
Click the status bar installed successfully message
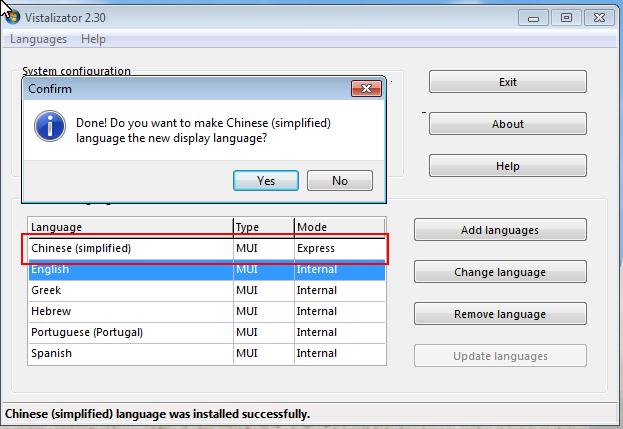(x=157, y=414)
